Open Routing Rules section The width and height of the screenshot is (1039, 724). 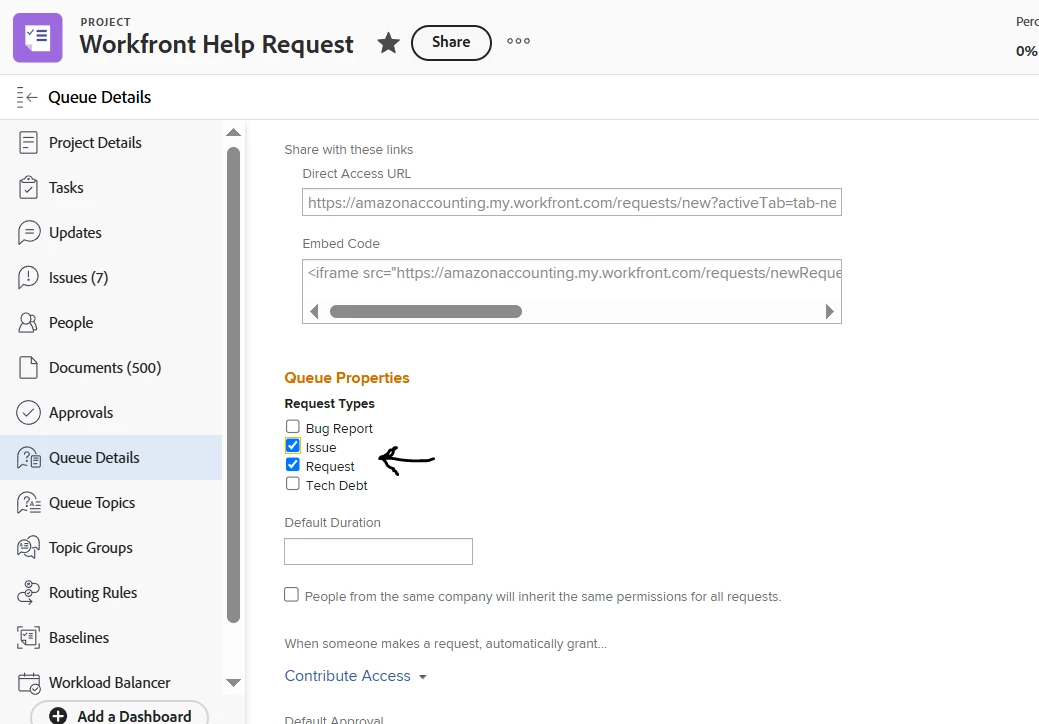(x=93, y=593)
